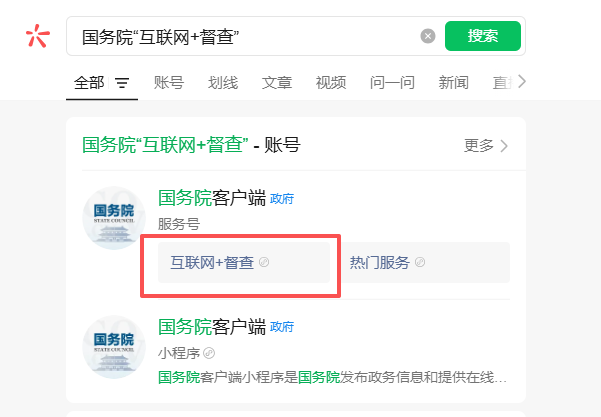Open the filter icon beside 全部
The height and width of the screenshot is (417, 601).
tap(122, 83)
